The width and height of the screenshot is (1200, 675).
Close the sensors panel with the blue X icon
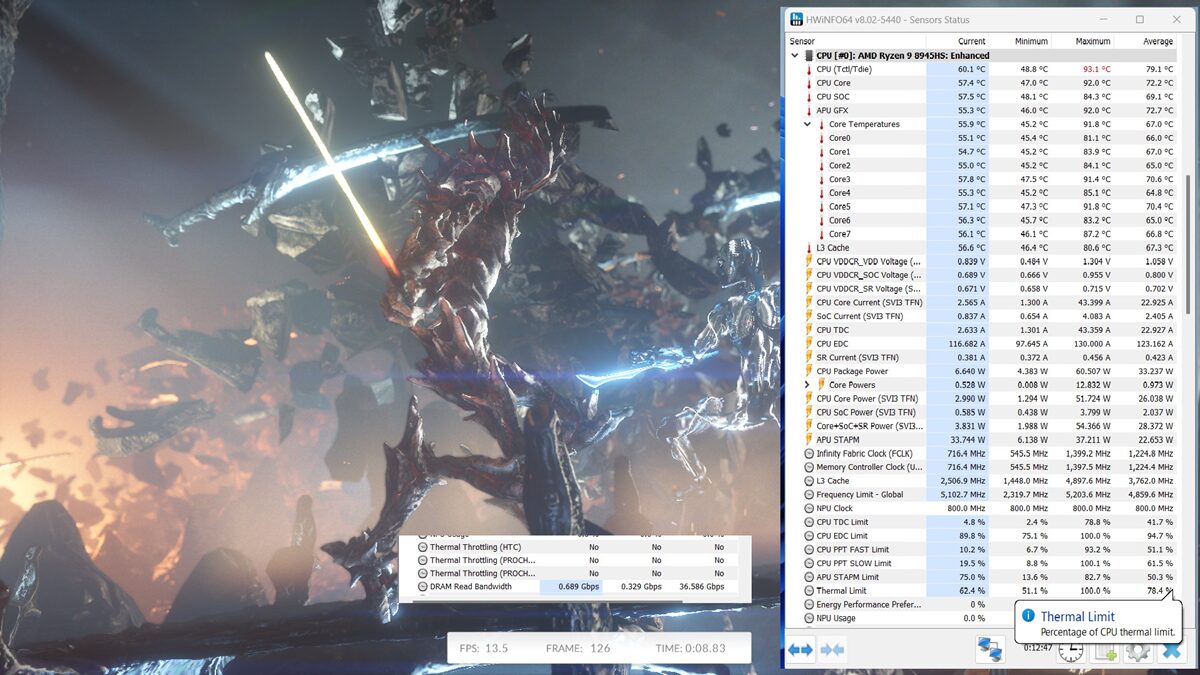(1170, 651)
